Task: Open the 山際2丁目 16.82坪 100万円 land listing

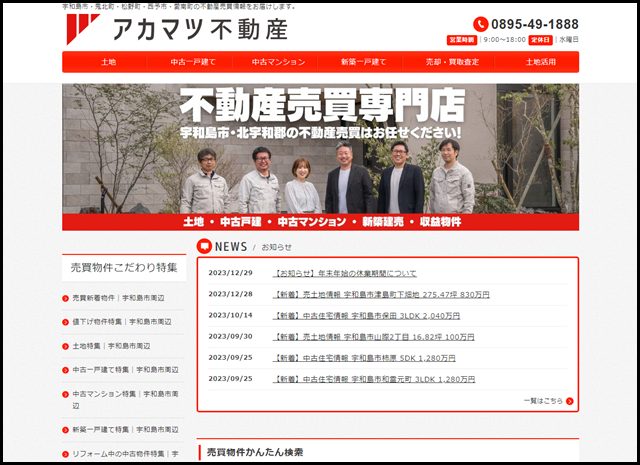Action: click(x=373, y=337)
